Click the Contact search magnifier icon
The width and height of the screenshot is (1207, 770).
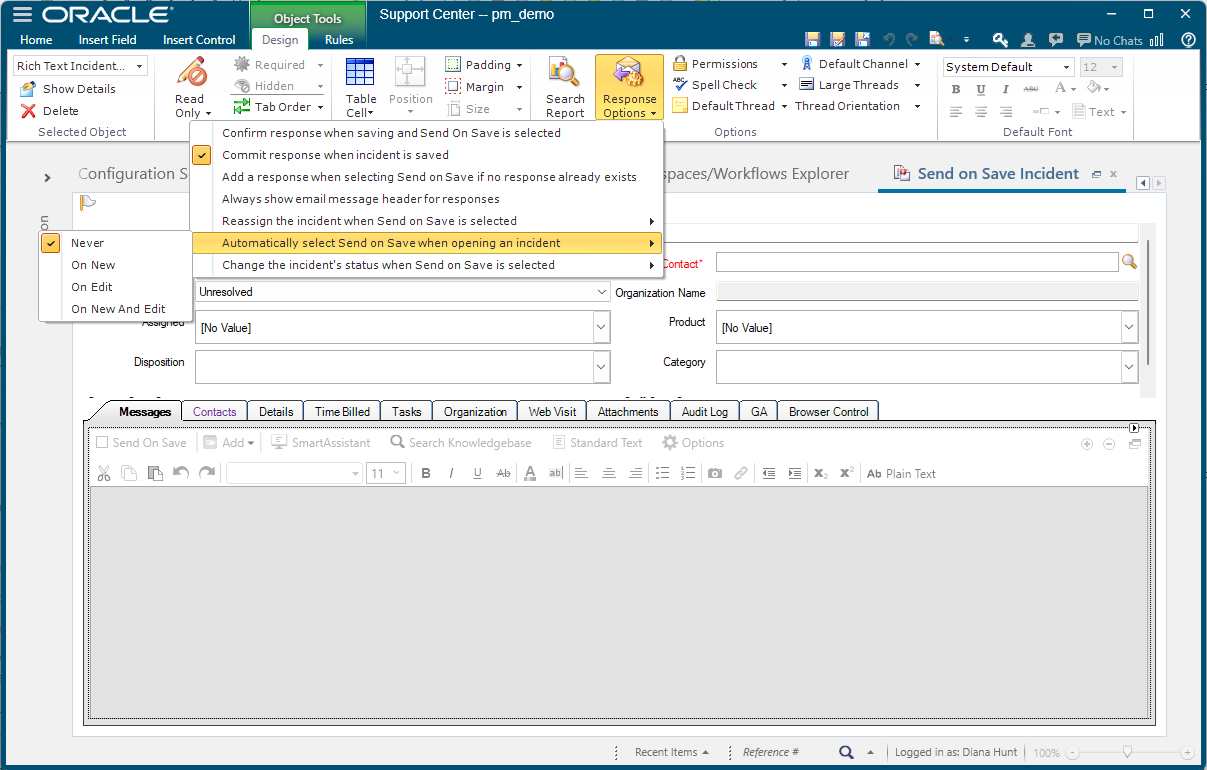1129,262
